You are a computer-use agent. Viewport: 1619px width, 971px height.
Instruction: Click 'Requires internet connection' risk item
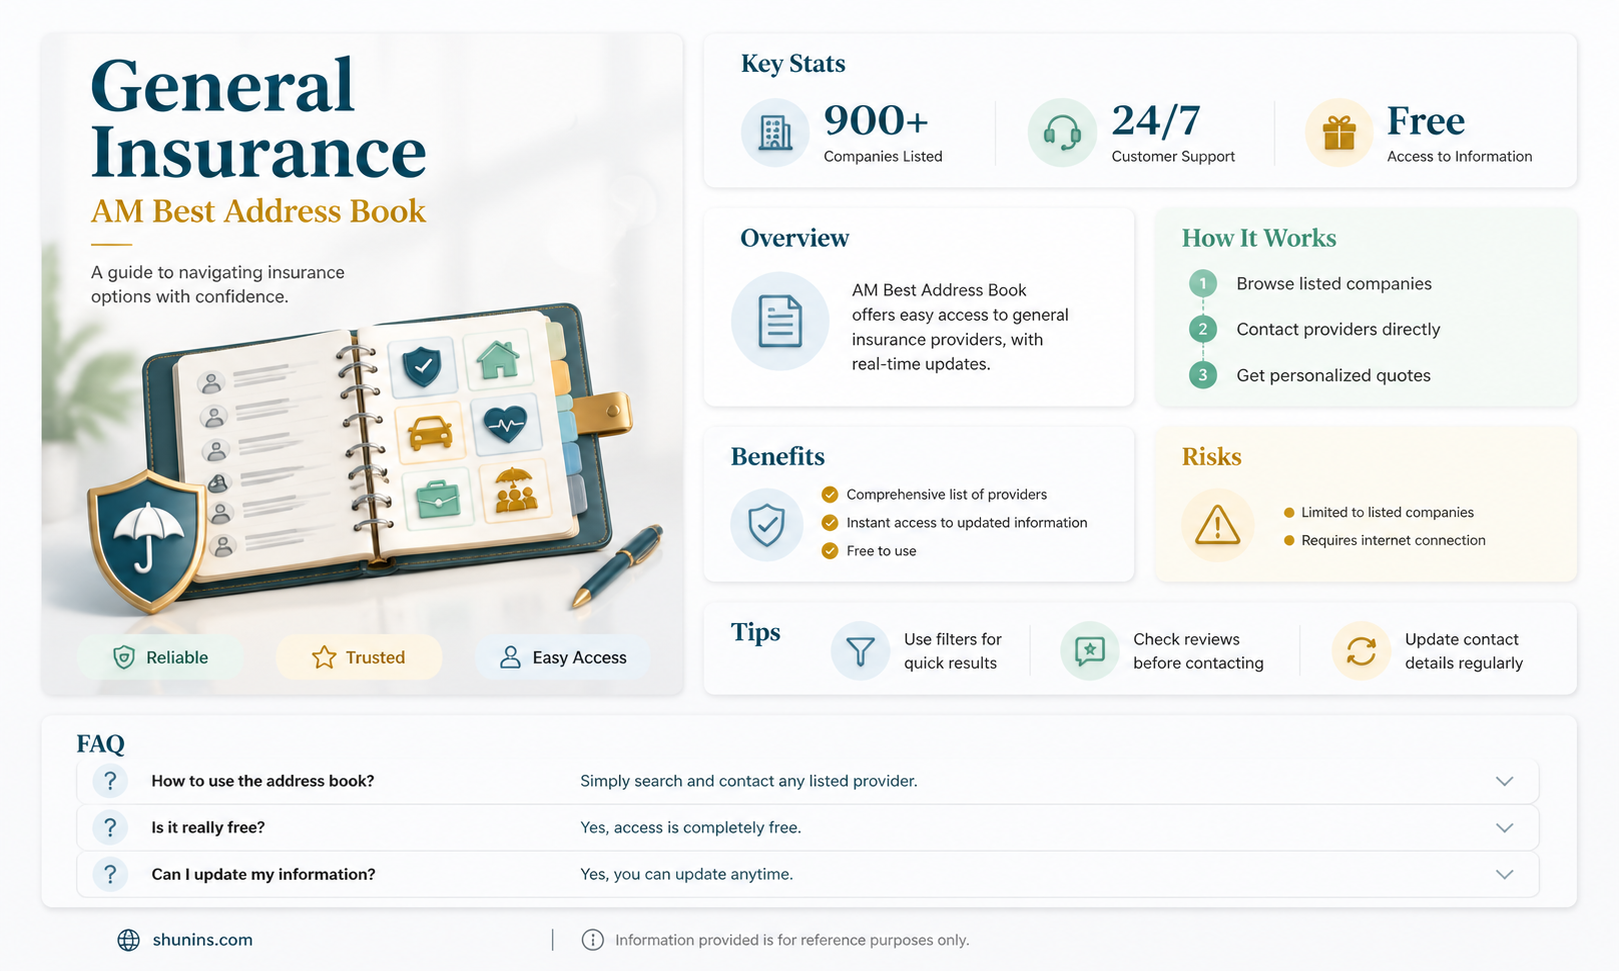pos(1393,540)
